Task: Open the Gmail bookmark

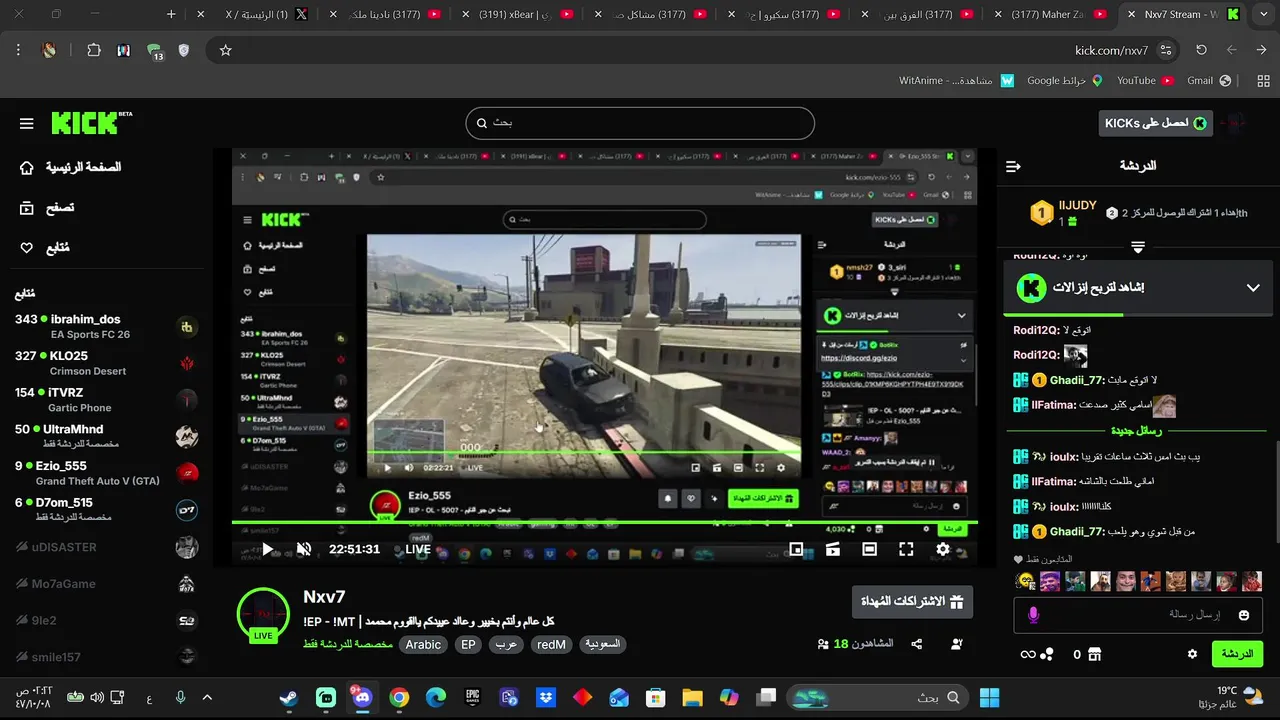Action: pos(1210,81)
